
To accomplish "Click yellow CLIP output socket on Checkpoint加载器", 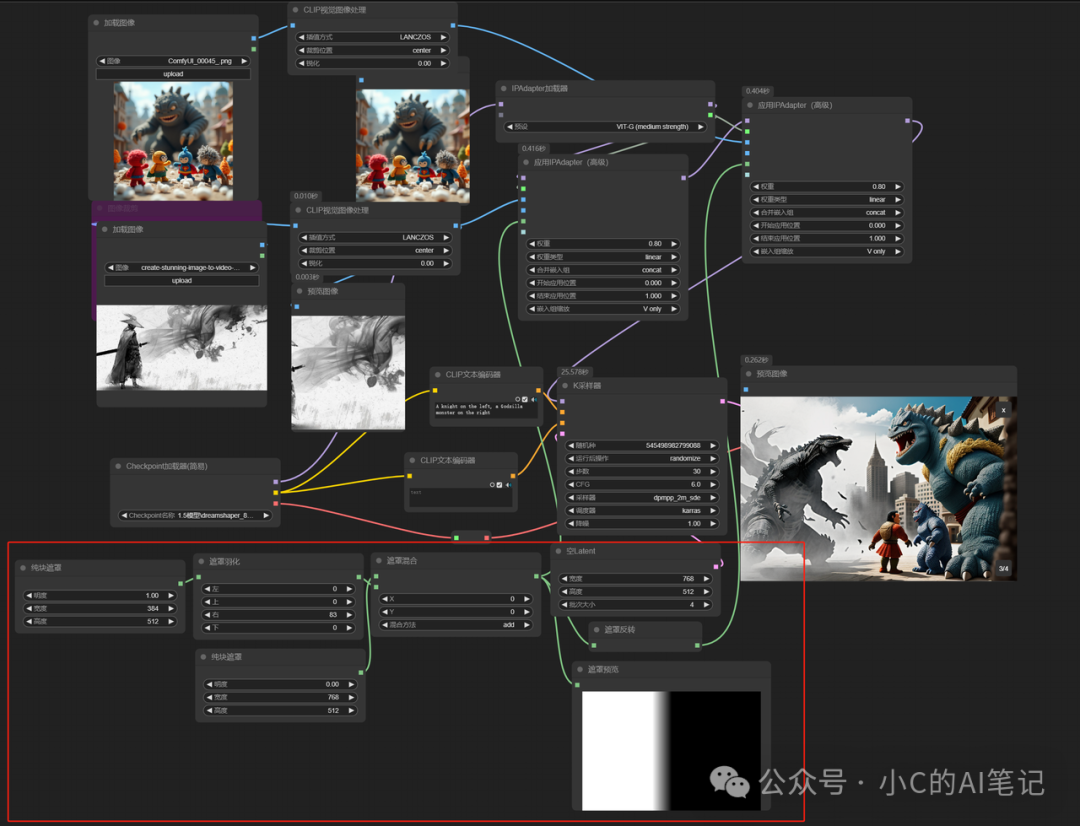I will (276, 493).
